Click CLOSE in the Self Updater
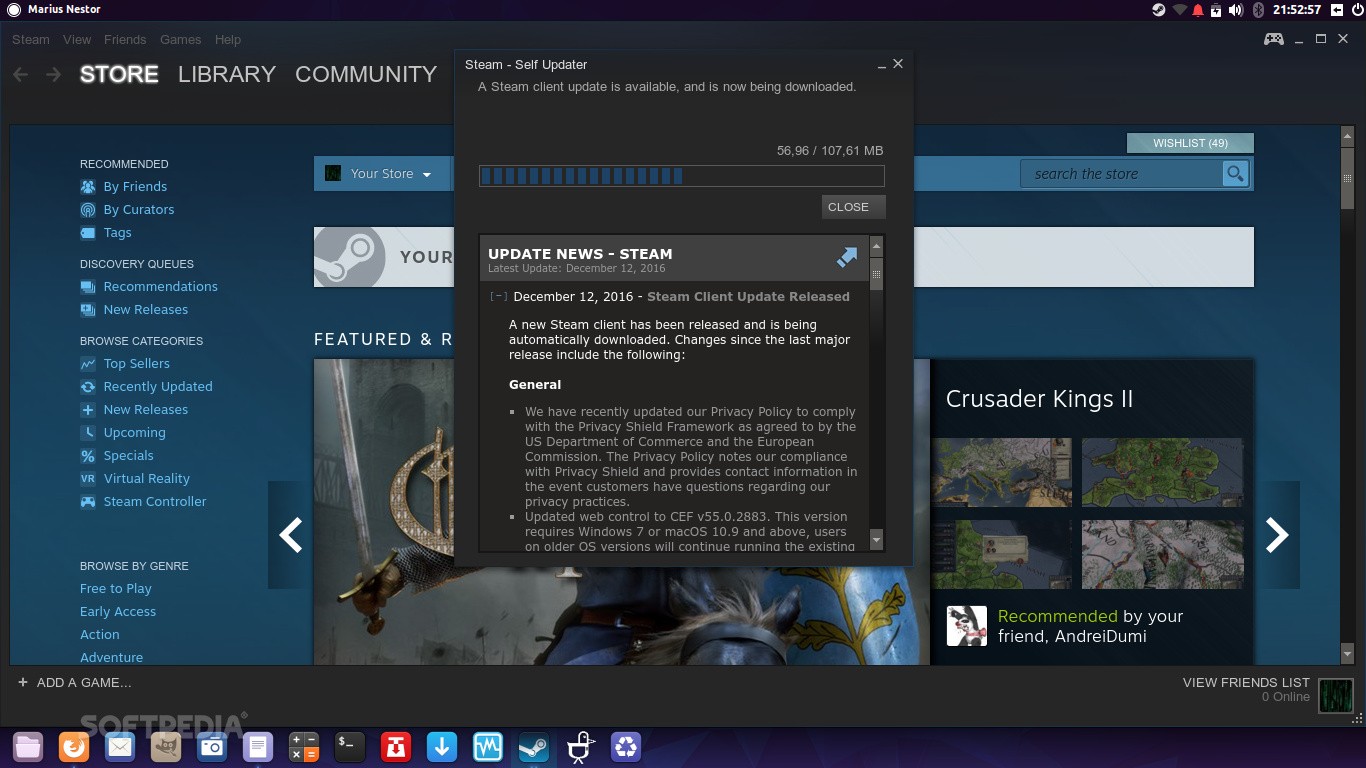The width and height of the screenshot is (1366, 768). (x=853, y=207)
